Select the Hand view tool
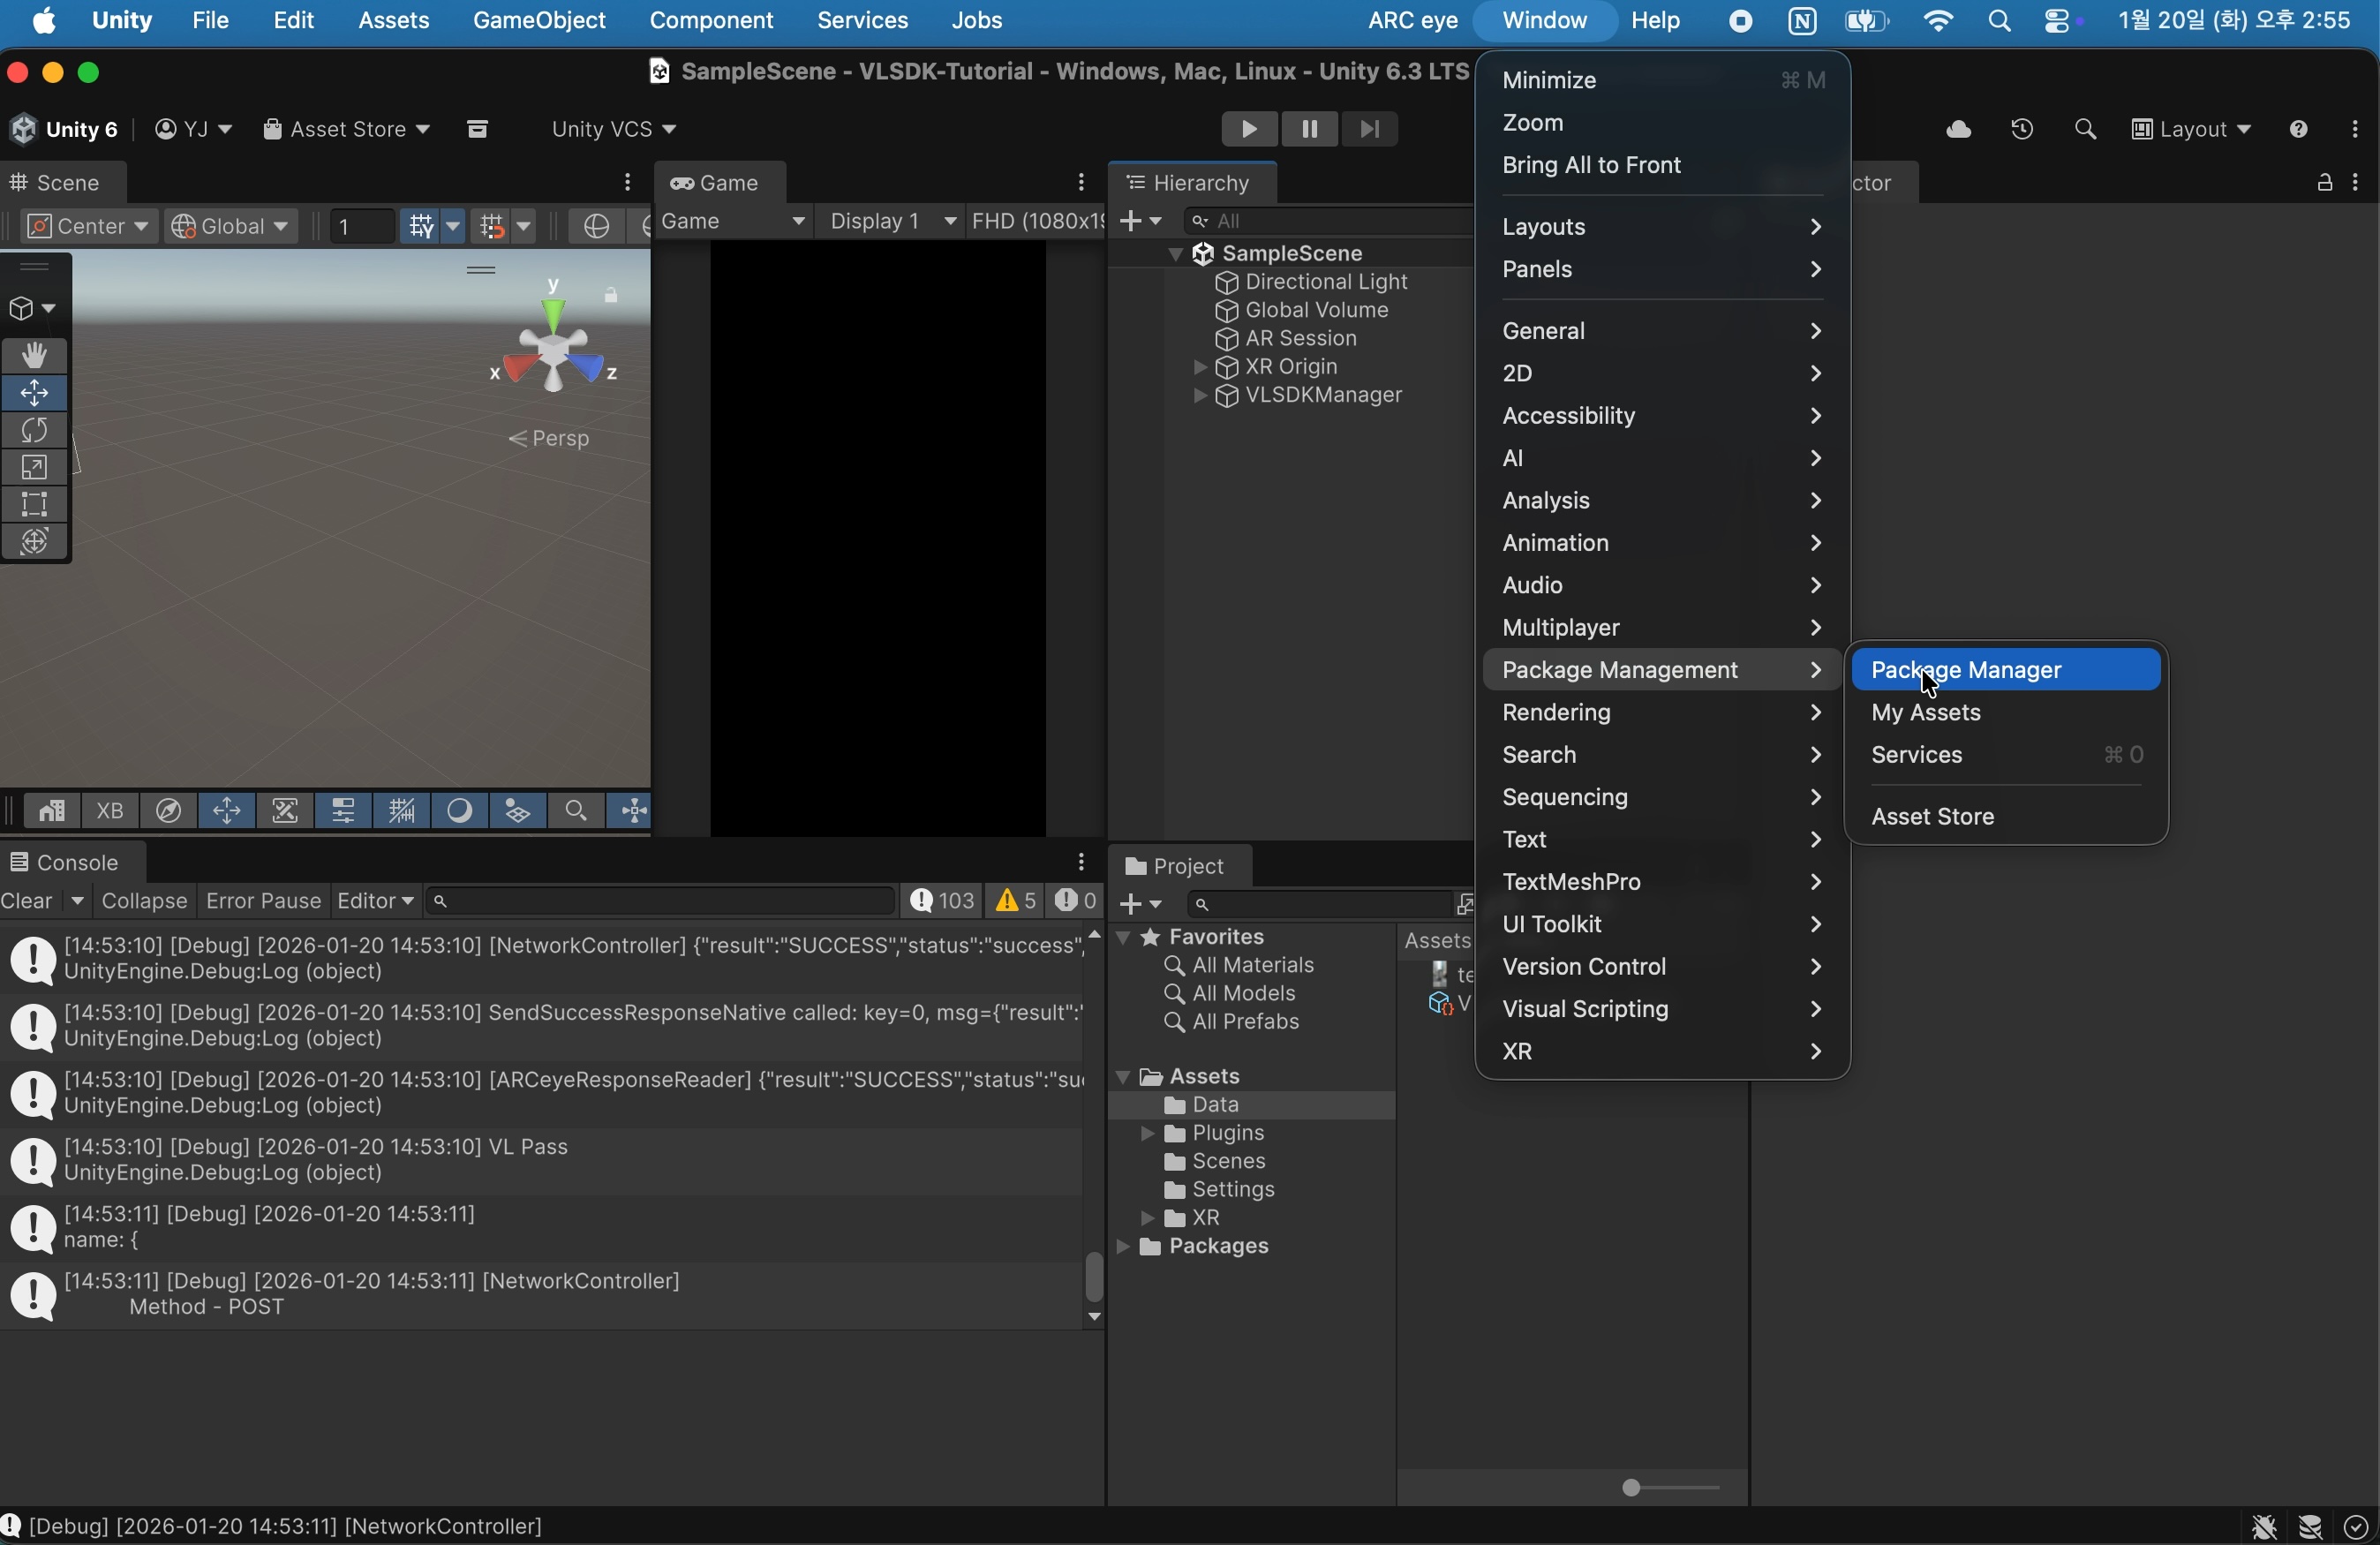2380x1545 pixels. 35,356
